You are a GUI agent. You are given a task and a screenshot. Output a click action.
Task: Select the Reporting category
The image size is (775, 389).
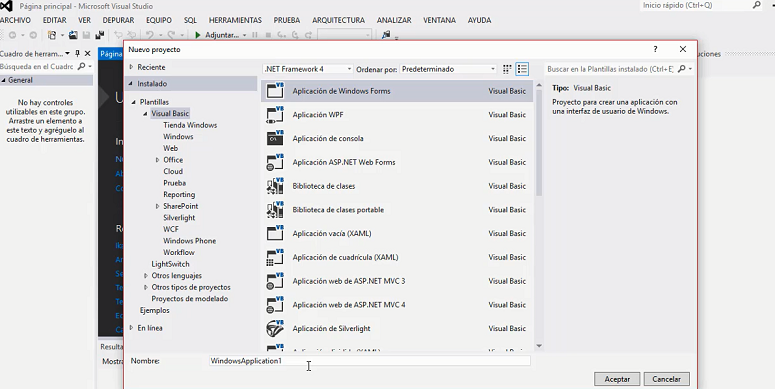click(179, 195)
